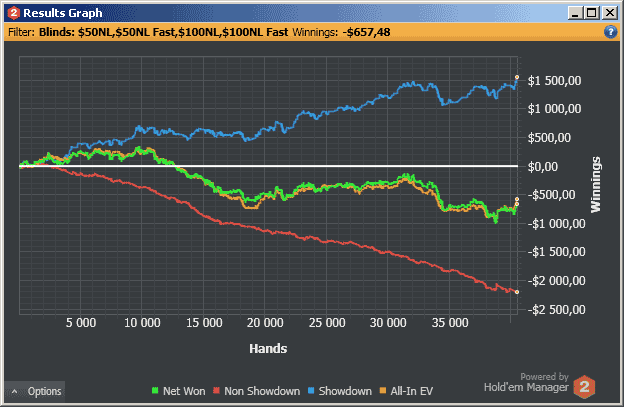Click the blue Showdown color square

point(311,391)
